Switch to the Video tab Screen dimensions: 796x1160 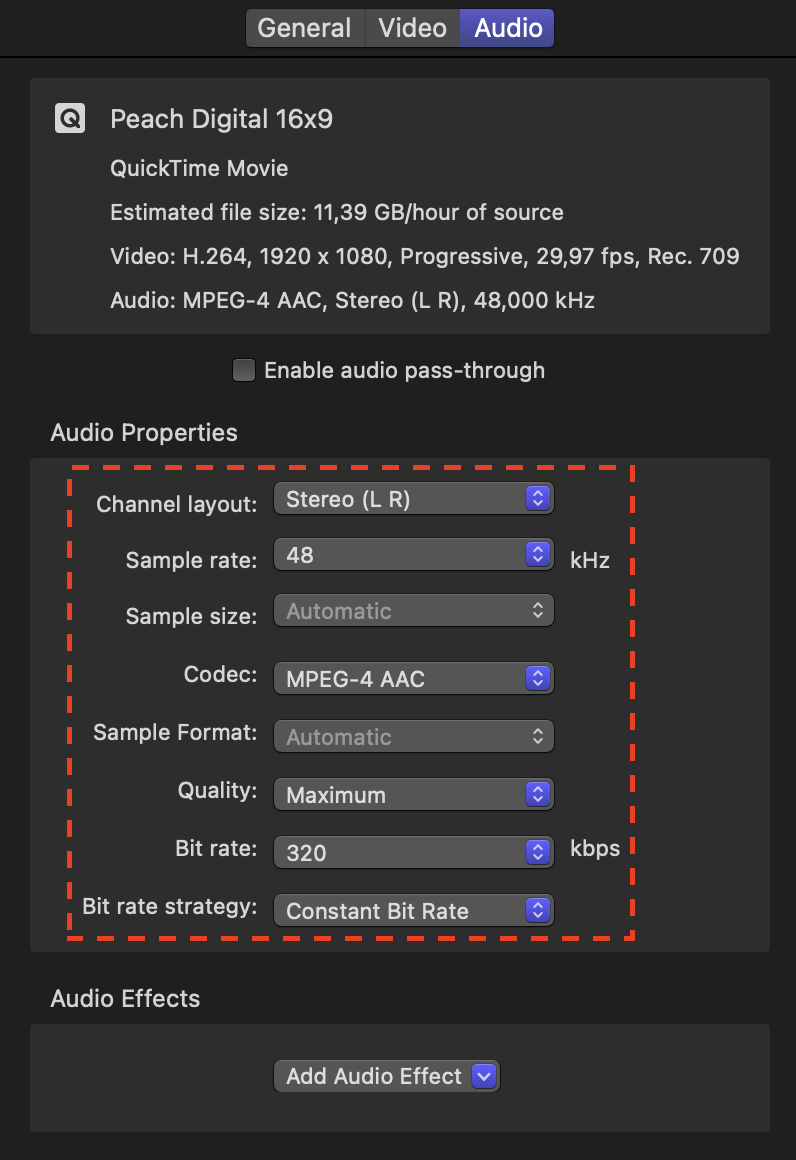[412, 28]
